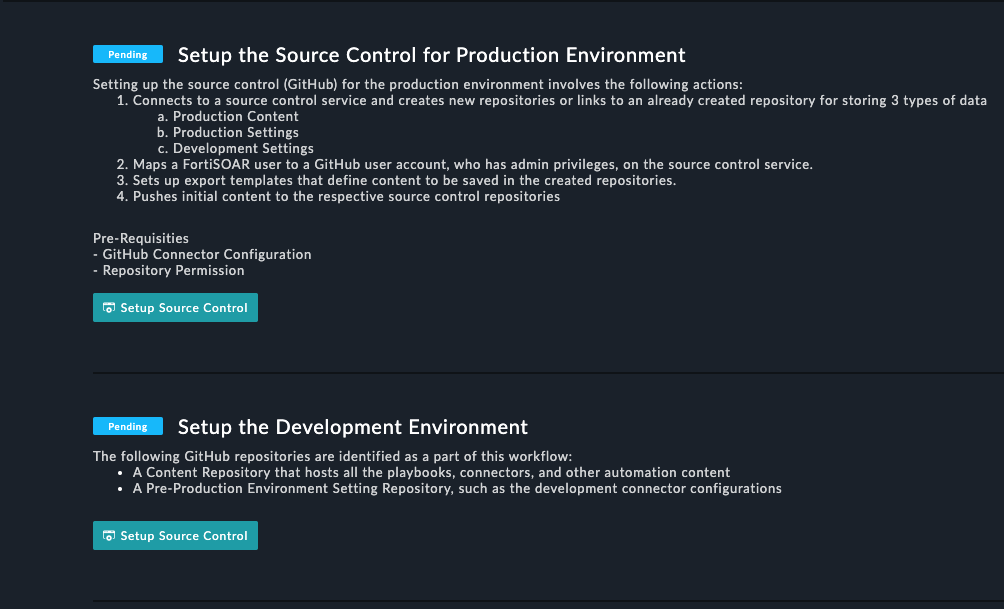Viewport: 1004px width, 609px height.
Task: Click the 'Production Content' list item
Action: [x=235, y=116]
